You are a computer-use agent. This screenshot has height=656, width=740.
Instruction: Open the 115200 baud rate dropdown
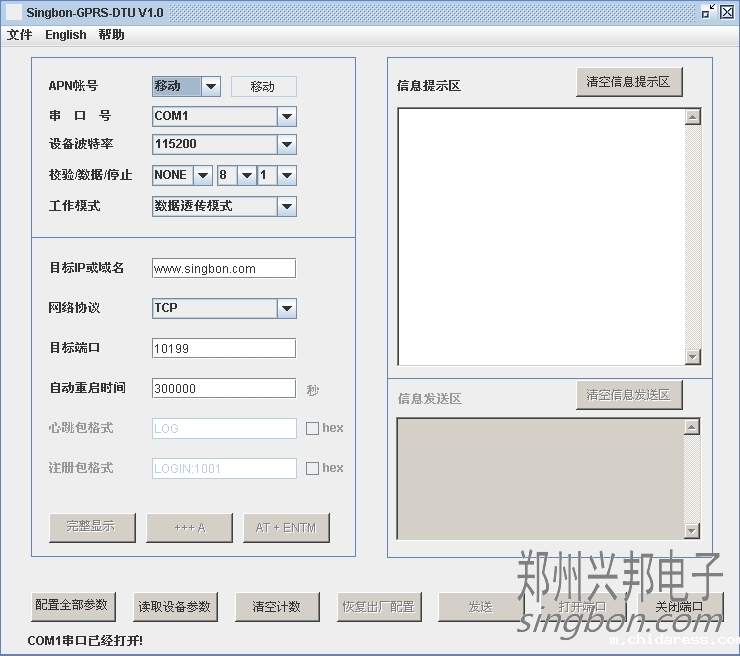(x=287, y=144)
